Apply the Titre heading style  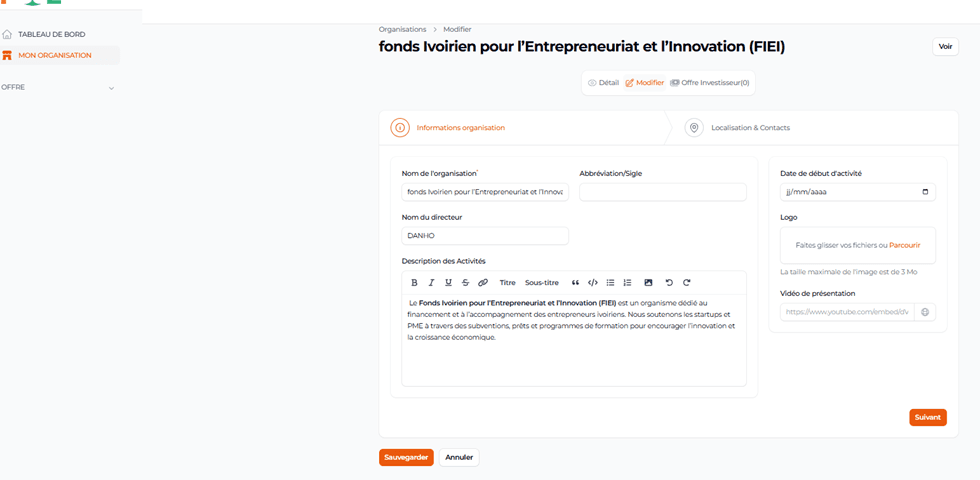tap(507, 283)
